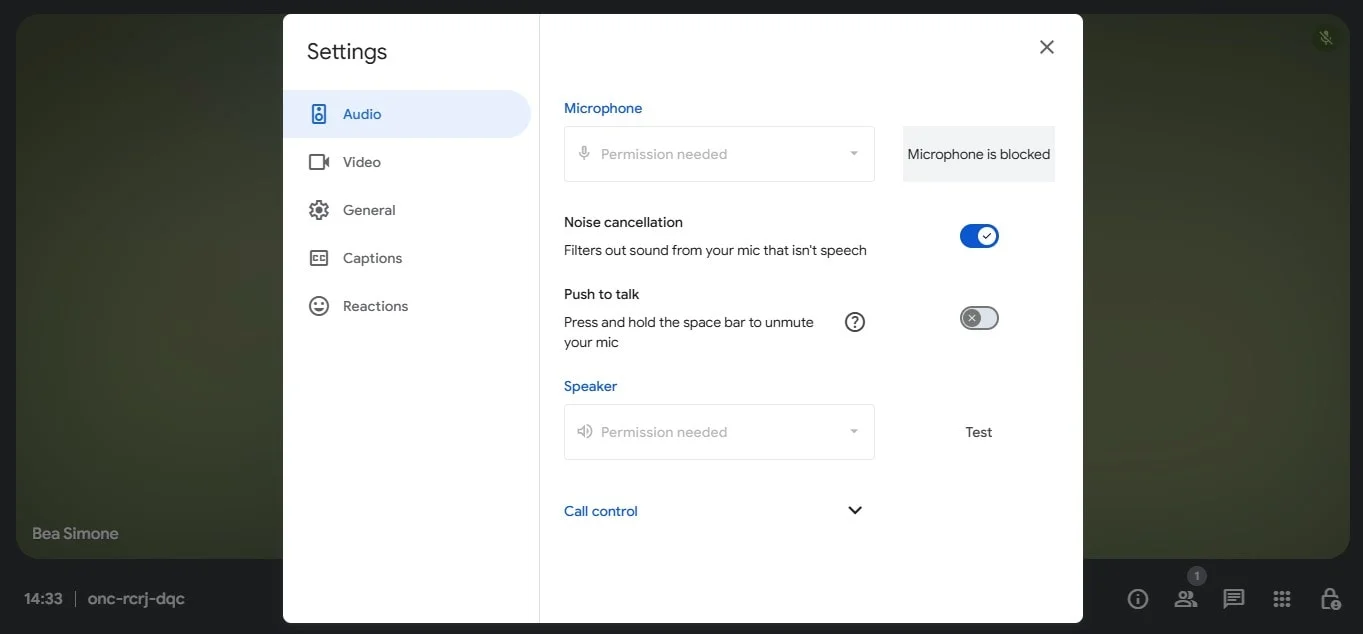Image resolution: width=1363 pixels, height=634 pixels.
Task: Click the CC icon beside Captions
Action: point(319,258)
